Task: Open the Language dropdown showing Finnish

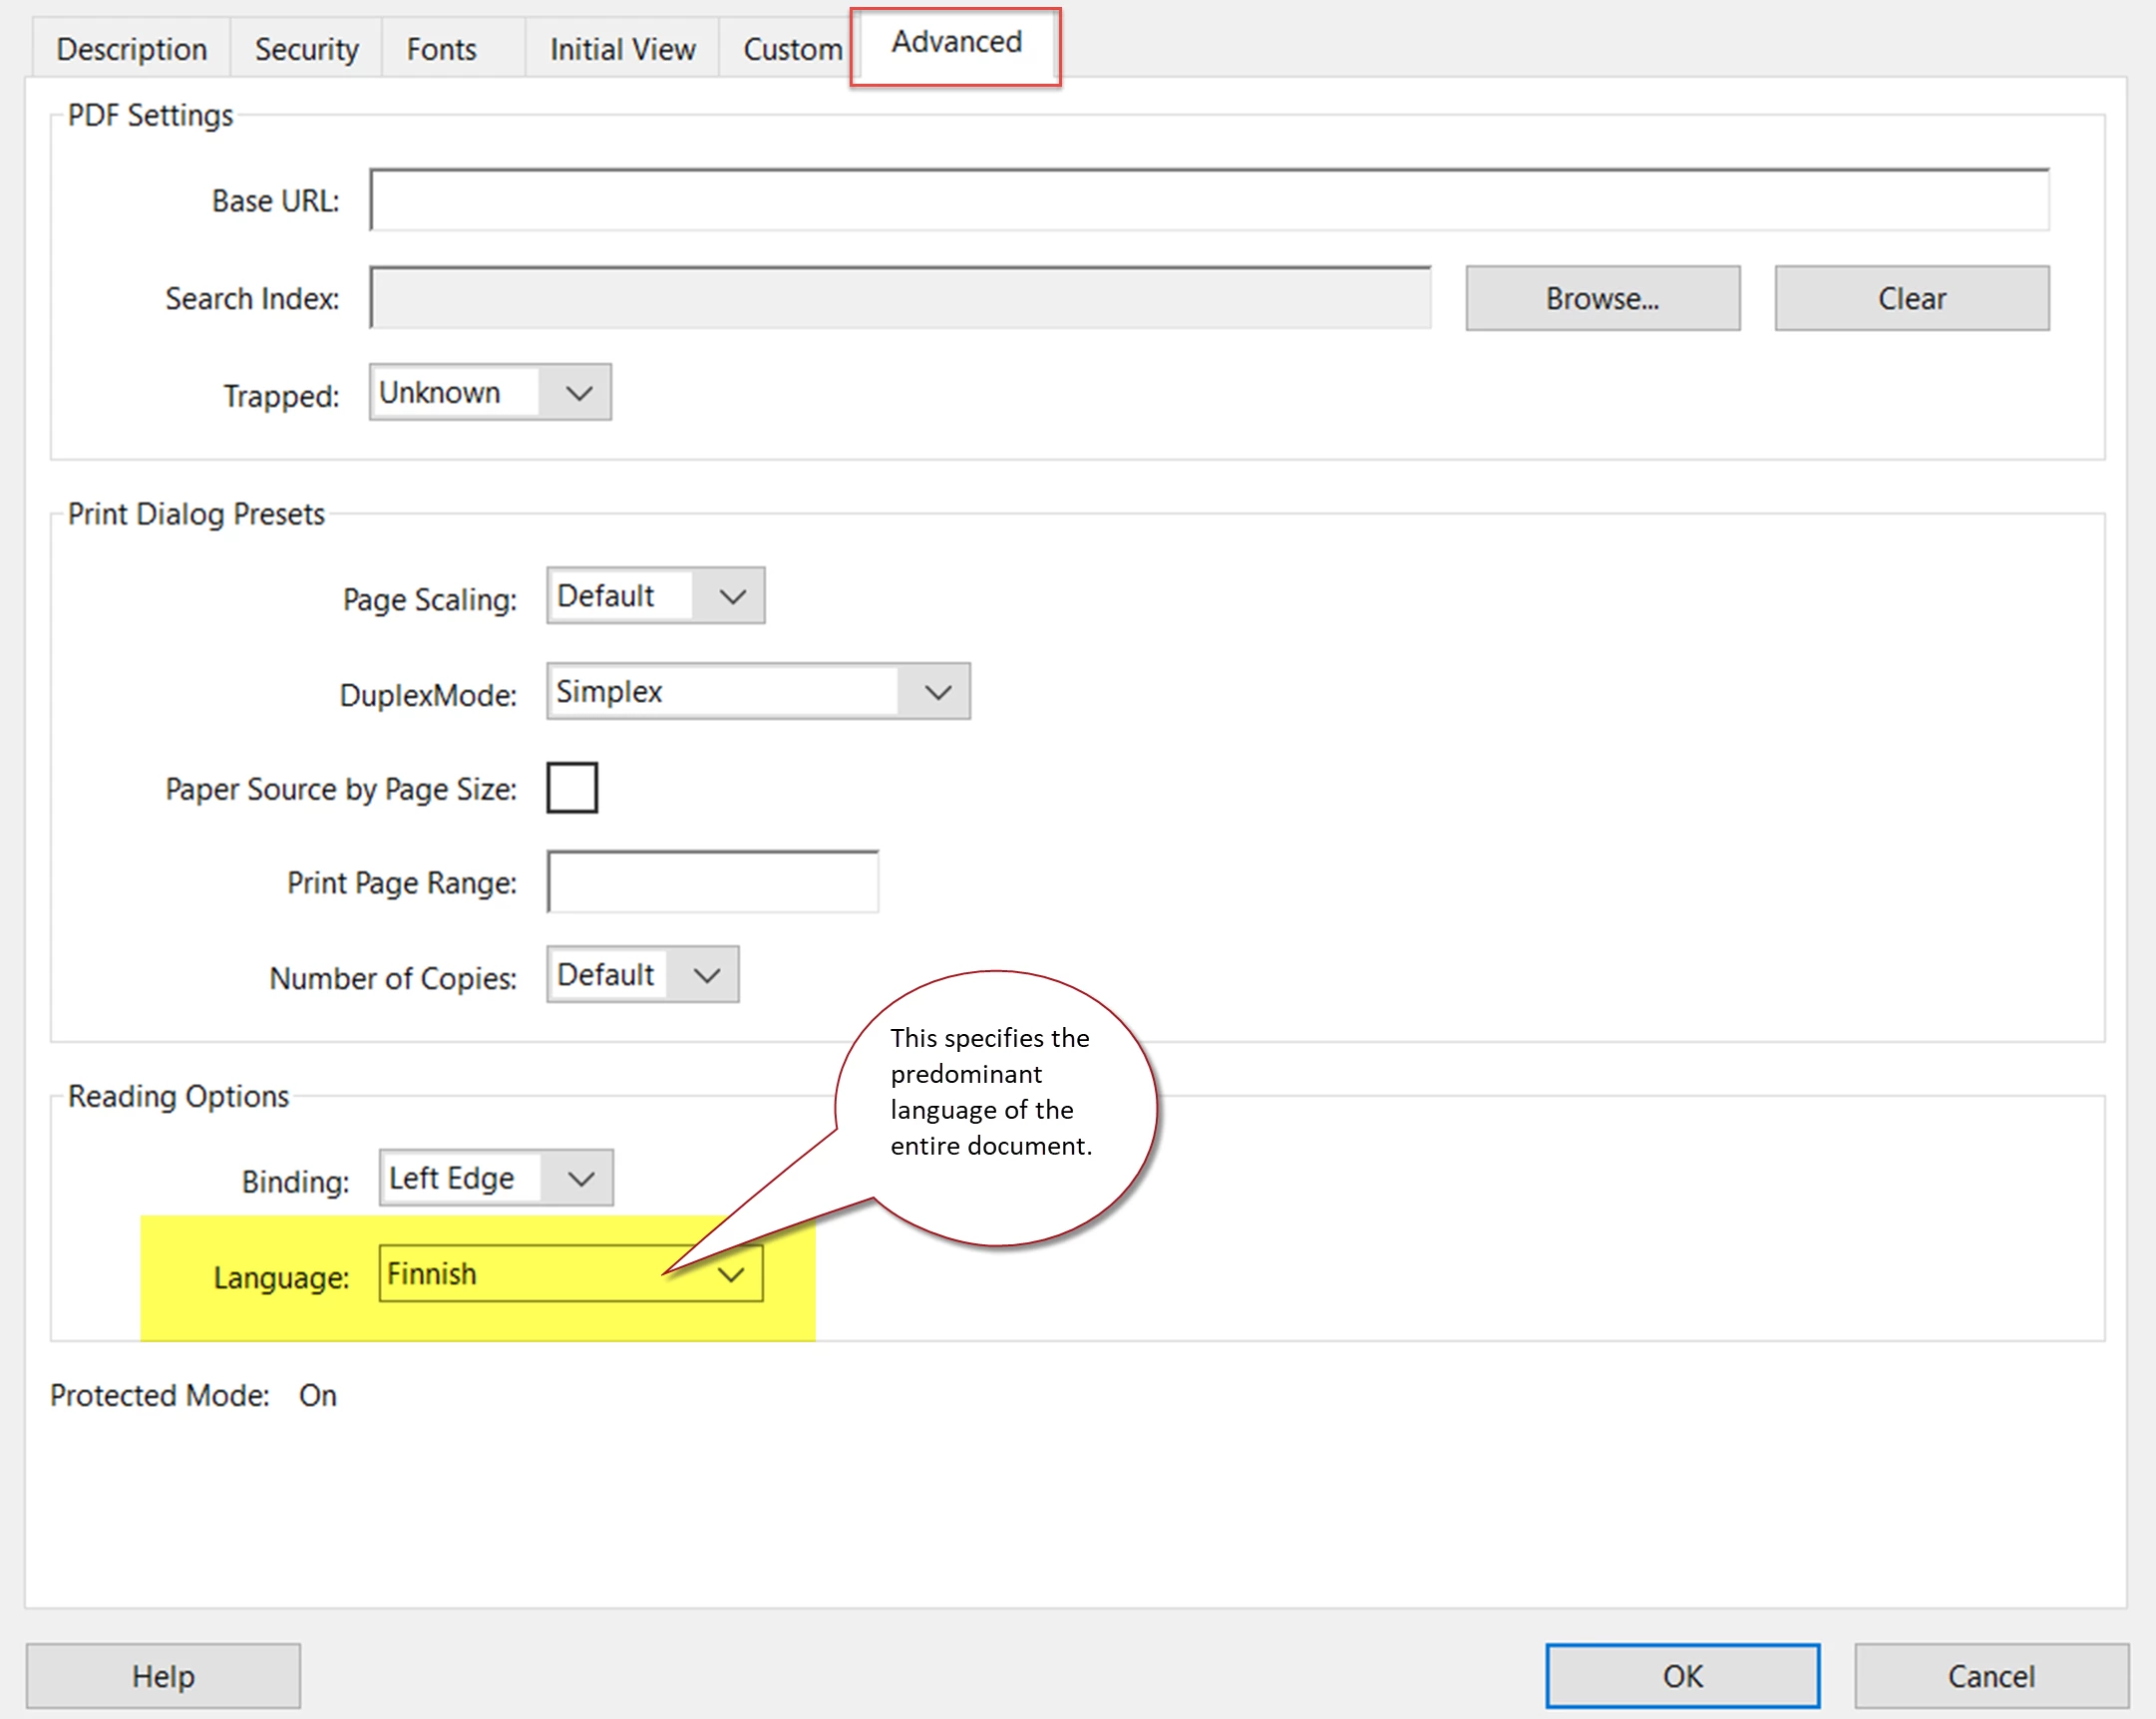Action: point(570,1274)
